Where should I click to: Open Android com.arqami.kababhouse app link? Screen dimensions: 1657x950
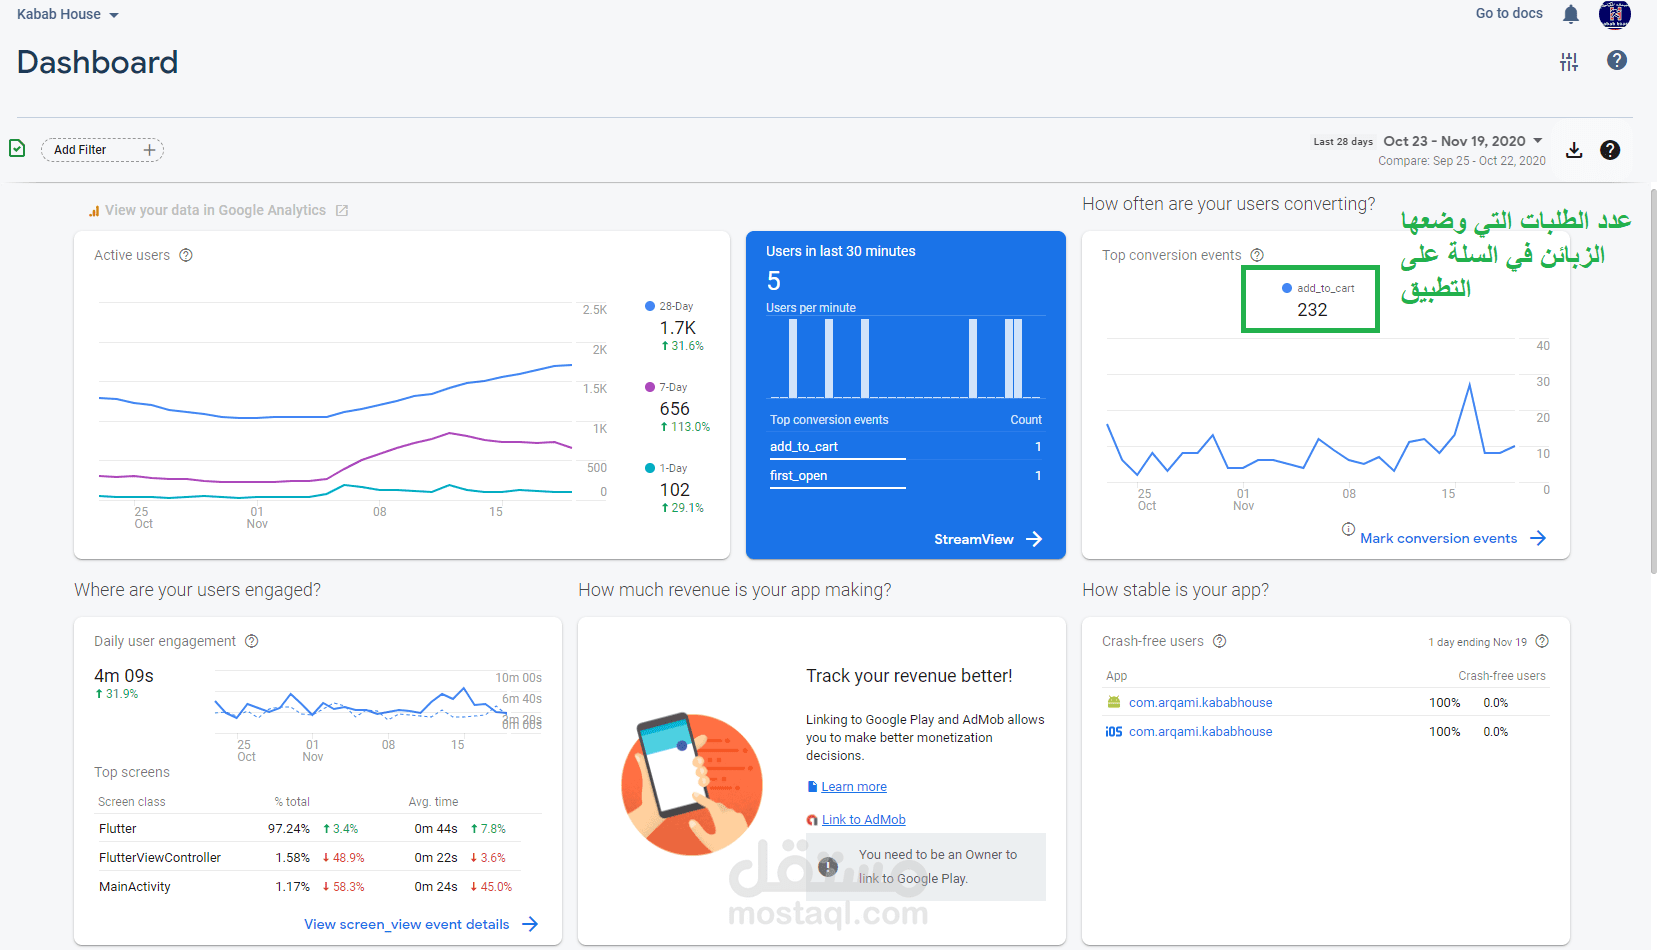1200,703
